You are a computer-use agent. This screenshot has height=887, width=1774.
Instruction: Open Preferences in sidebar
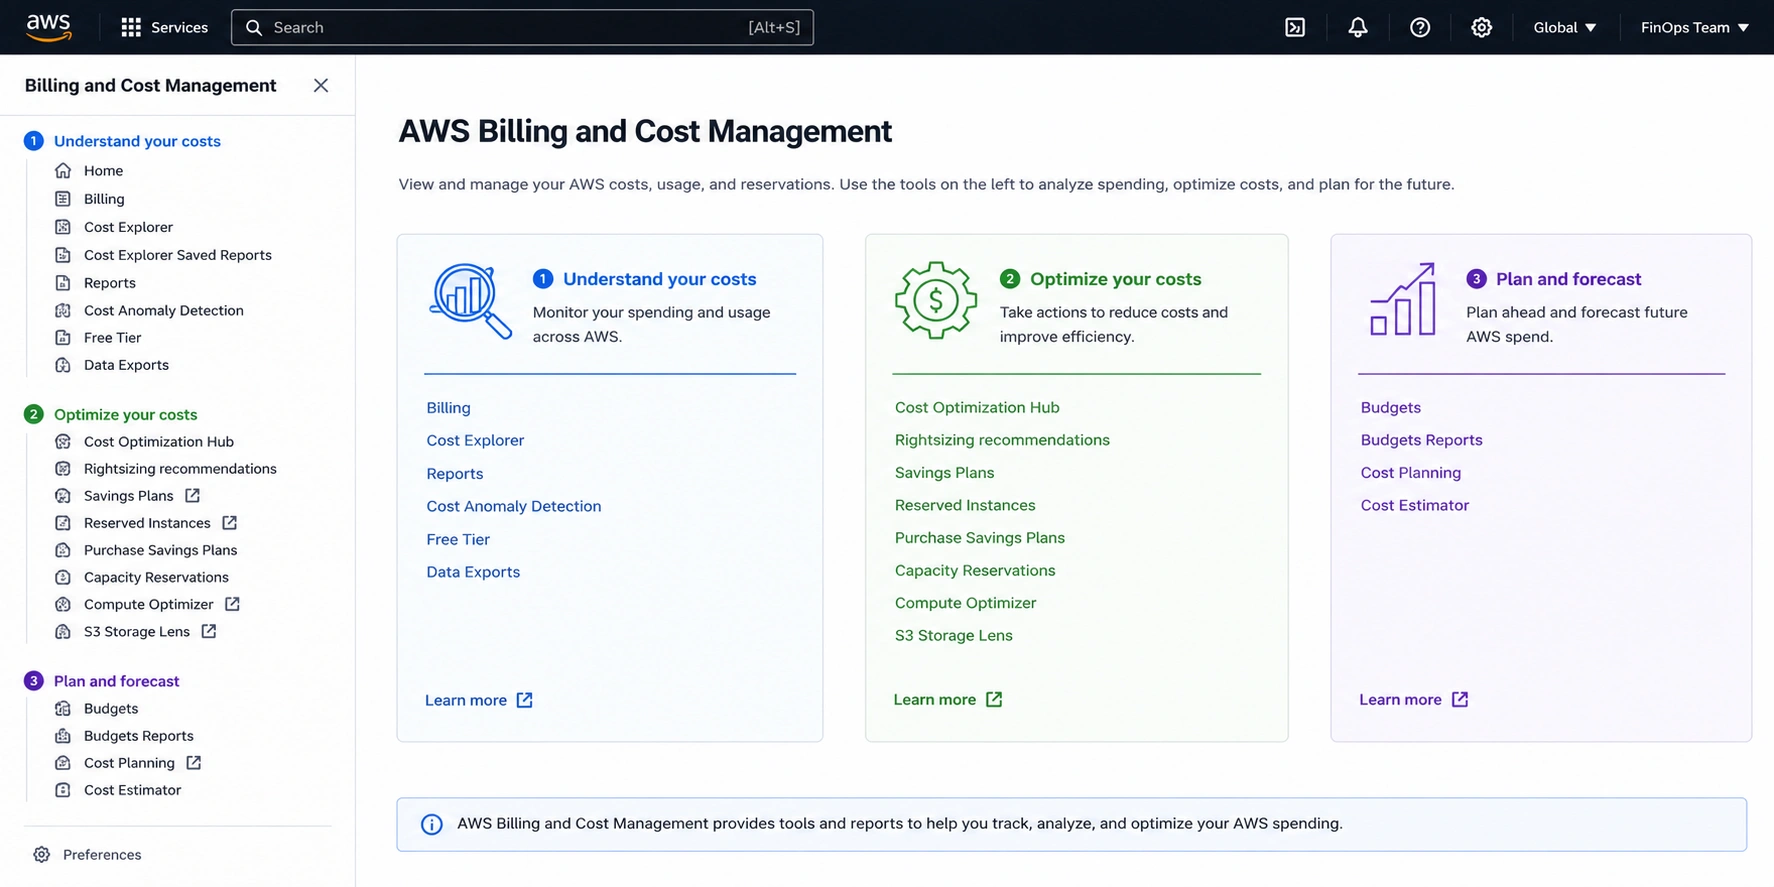click(x=102, y=854)
